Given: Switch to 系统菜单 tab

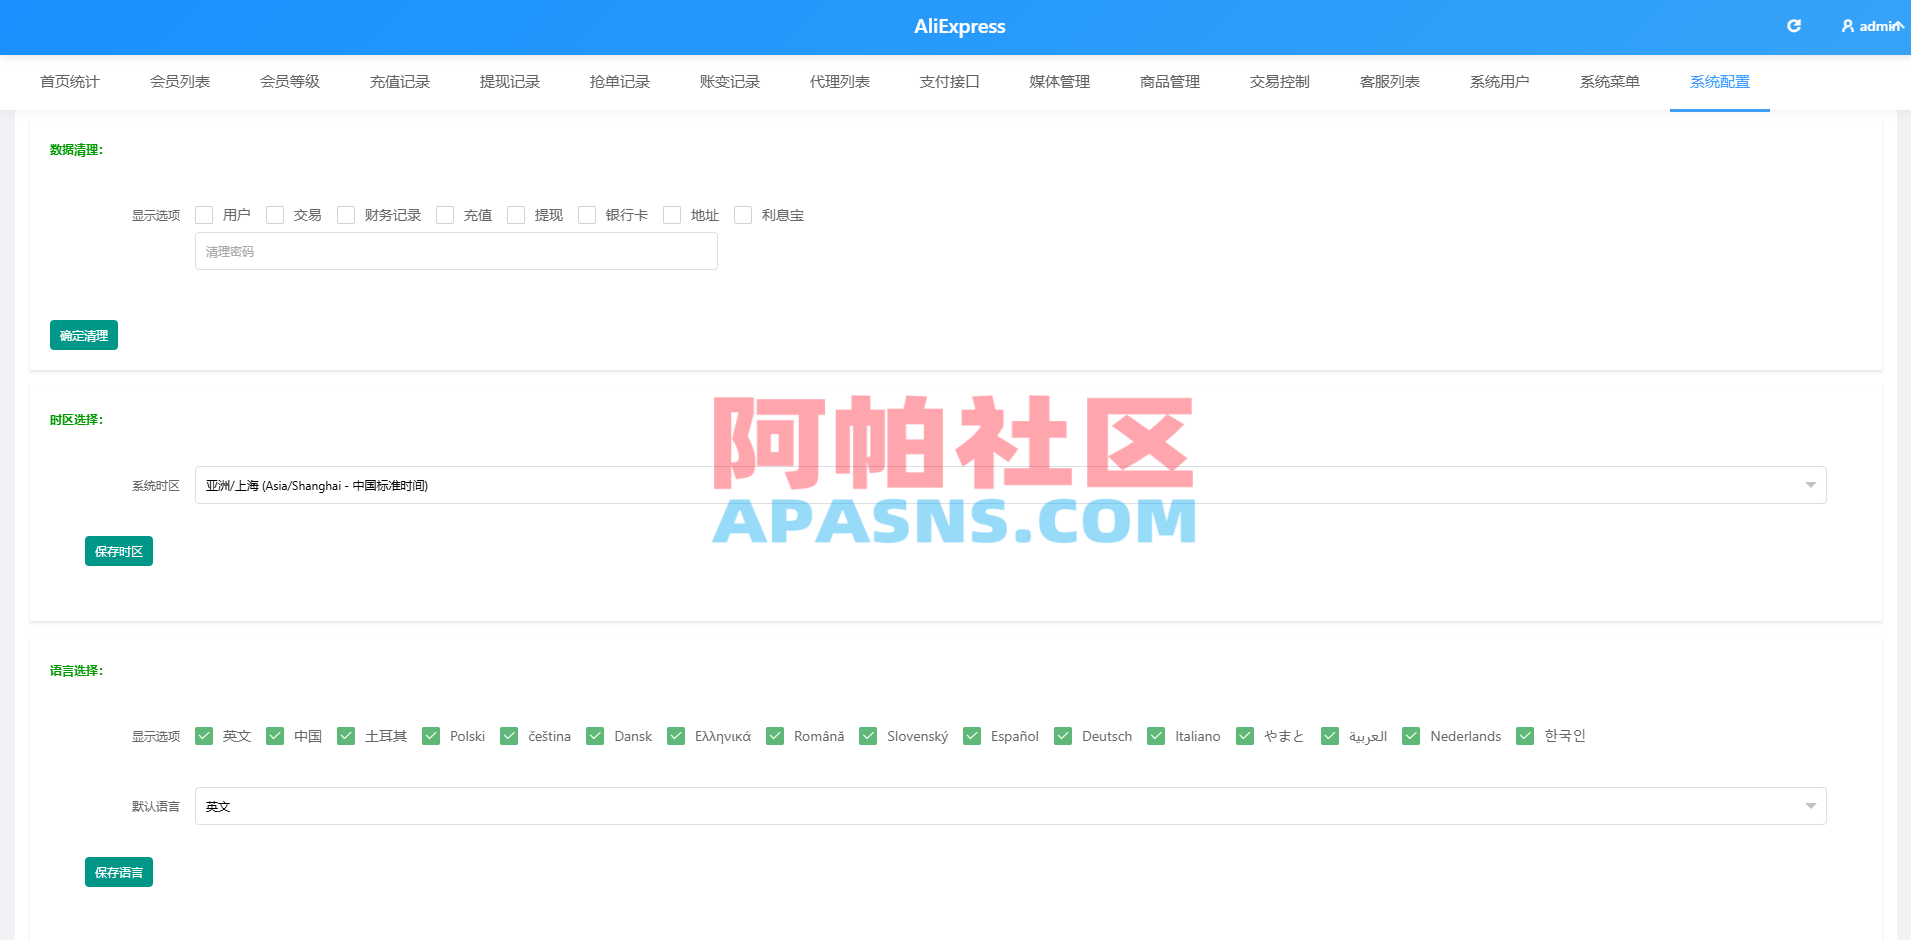Looking at the screenshot, I should click(1610, 82).
